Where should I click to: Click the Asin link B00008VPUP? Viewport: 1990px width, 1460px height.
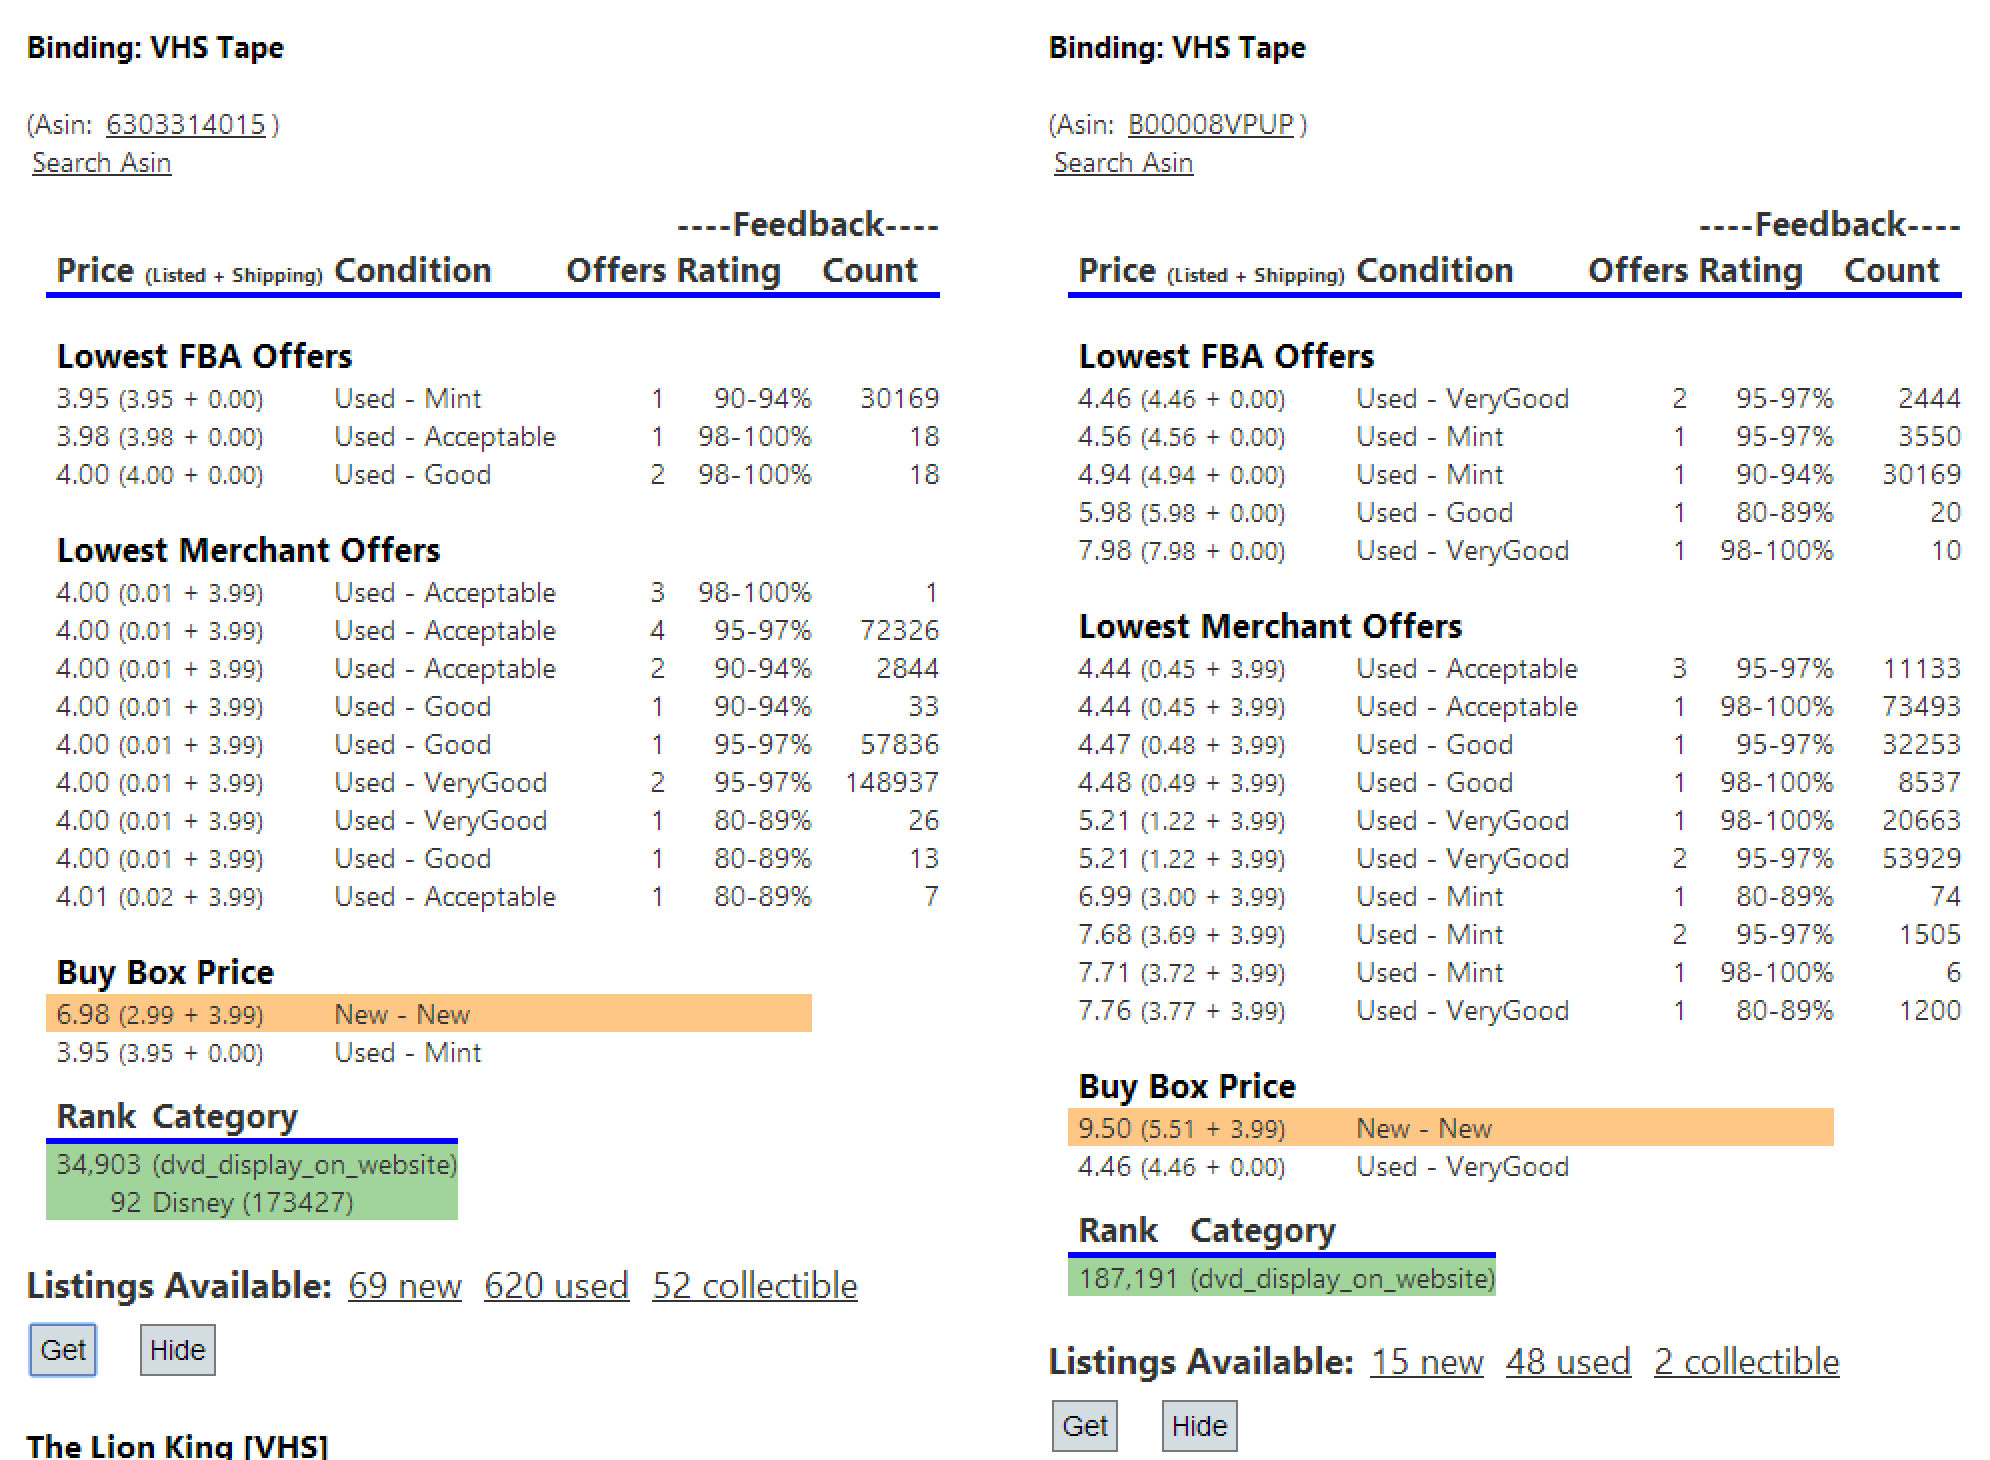(x=1210, y=125)
